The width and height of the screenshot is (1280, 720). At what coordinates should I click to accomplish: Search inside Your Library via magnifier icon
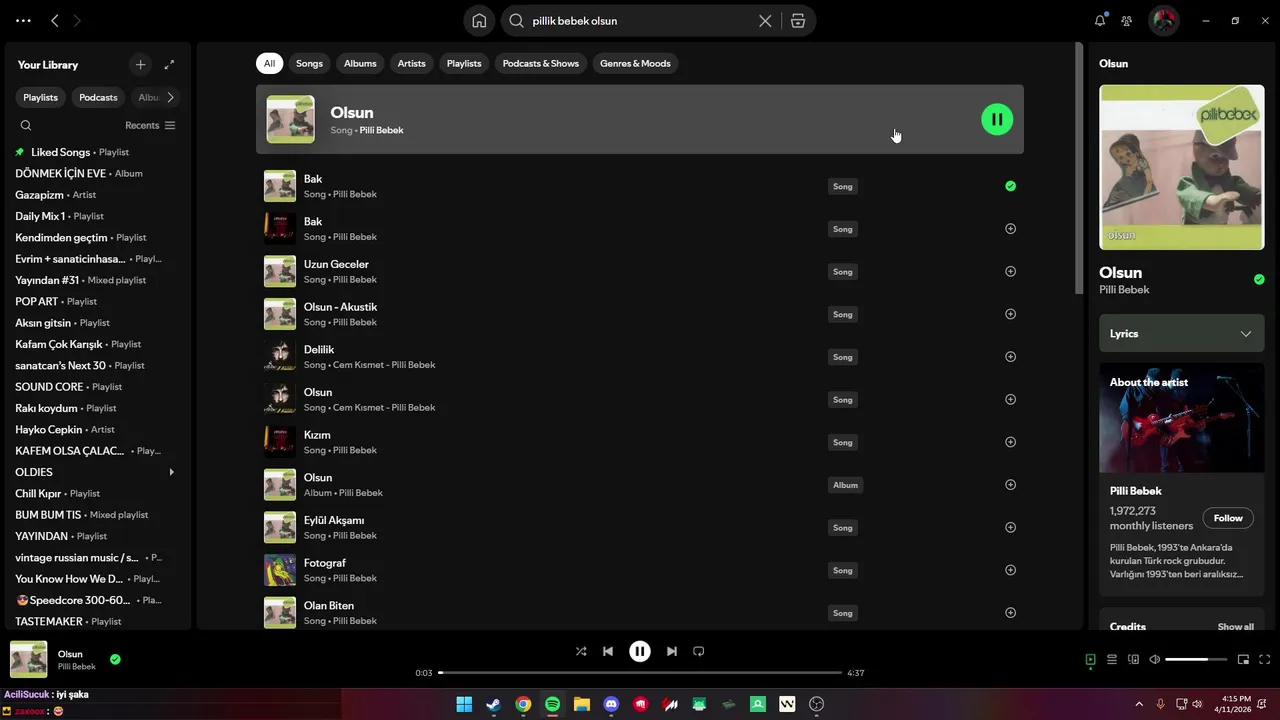click(26, 125)
